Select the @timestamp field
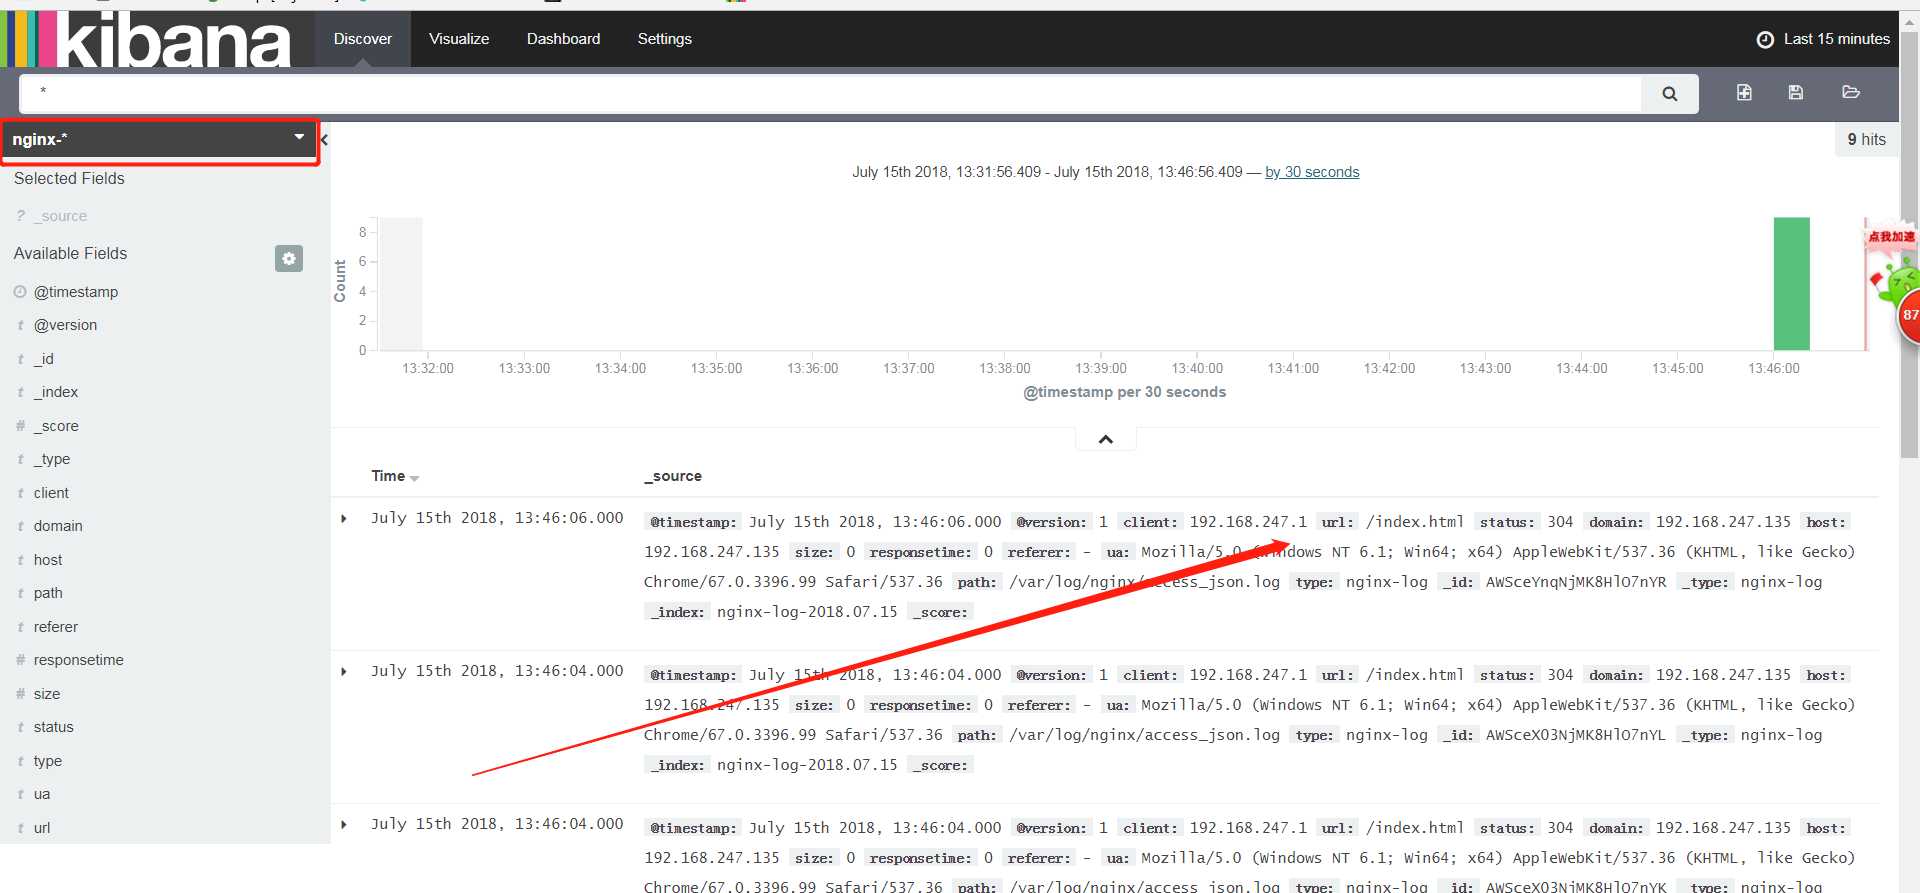Viewport: 1920px width, 893px height. 76,292
